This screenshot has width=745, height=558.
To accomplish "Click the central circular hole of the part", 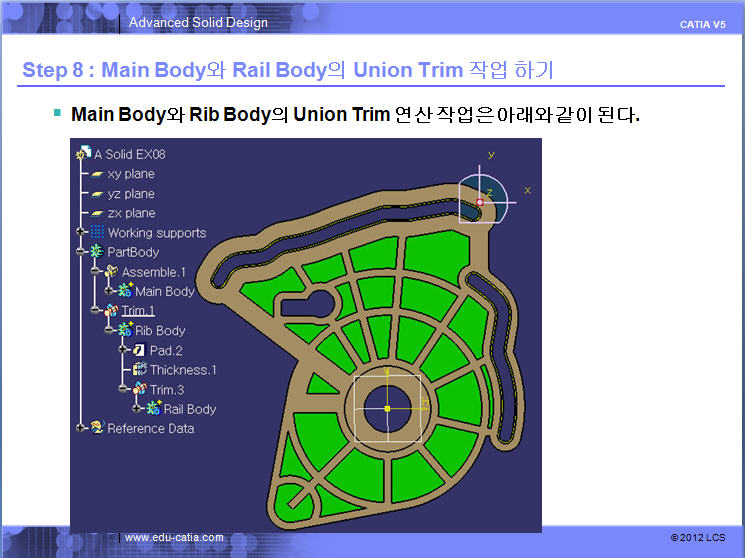I will coord(387,409).
